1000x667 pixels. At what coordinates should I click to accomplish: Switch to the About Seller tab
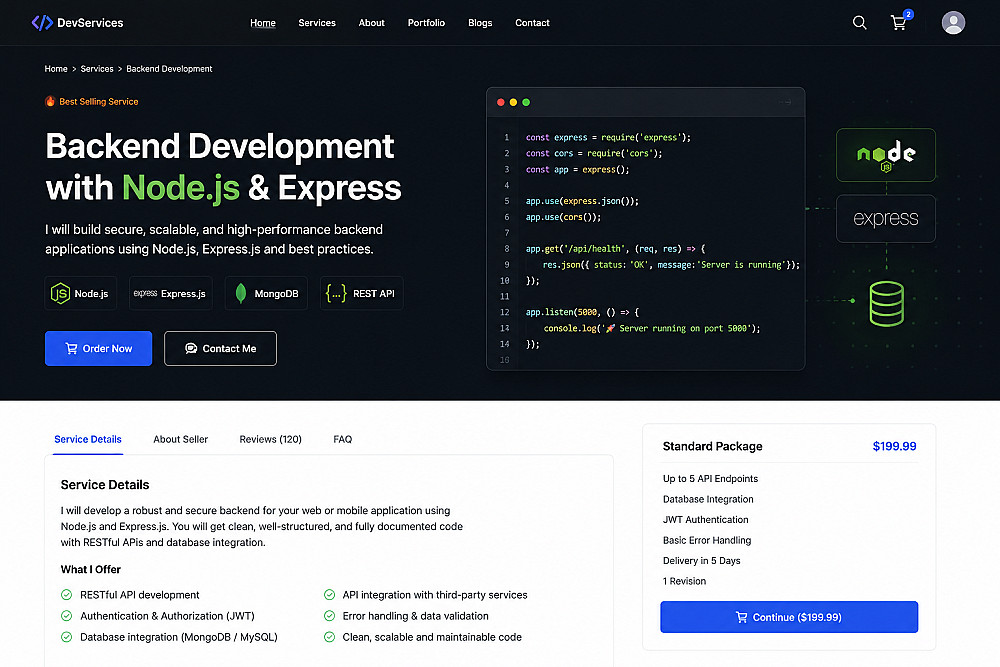(180, 439)
